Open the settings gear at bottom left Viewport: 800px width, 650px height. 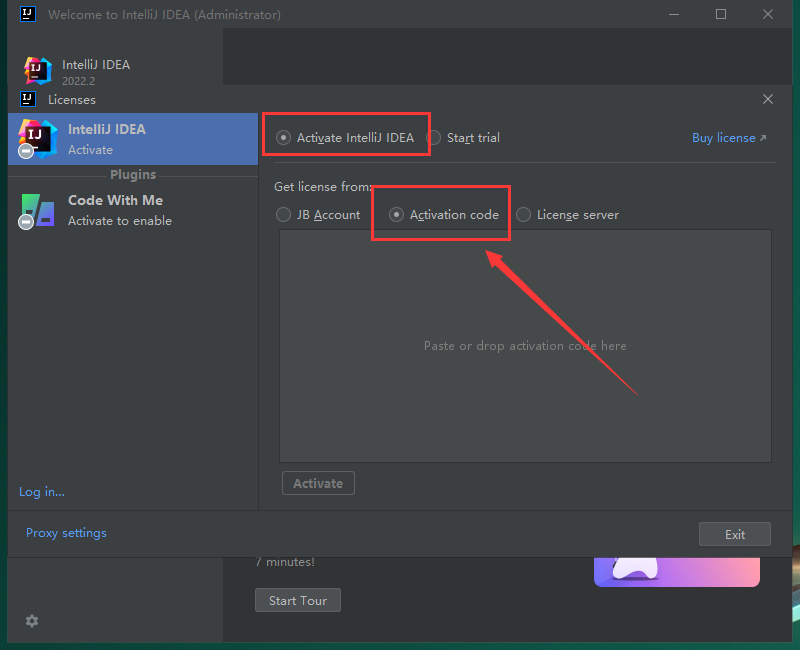tap(31, 621)
